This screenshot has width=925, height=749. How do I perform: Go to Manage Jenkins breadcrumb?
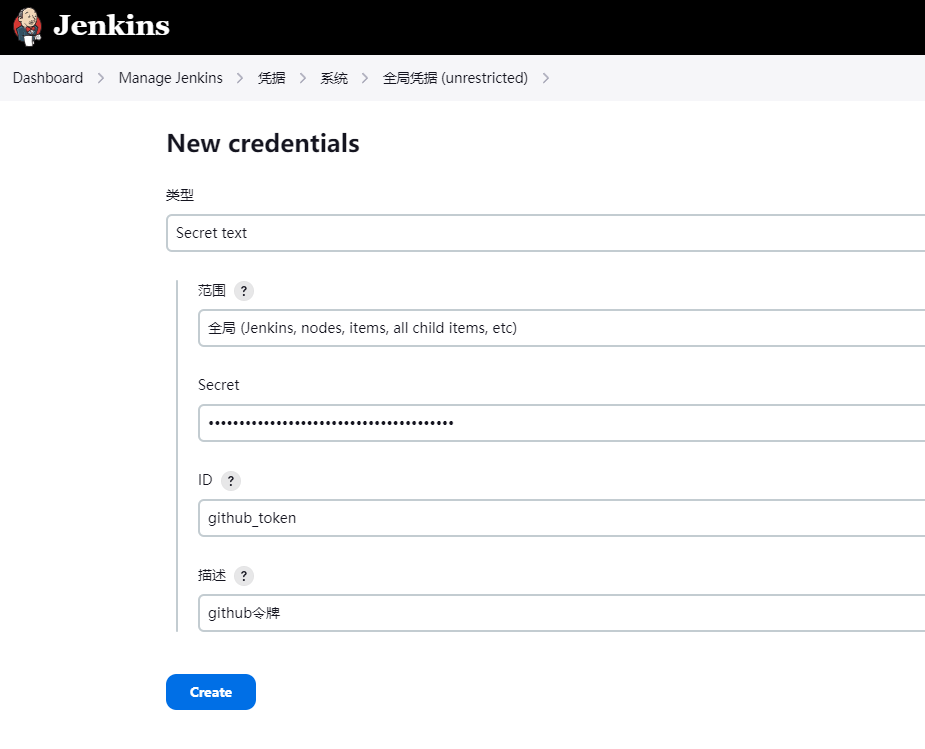click(x=170, y=78)
